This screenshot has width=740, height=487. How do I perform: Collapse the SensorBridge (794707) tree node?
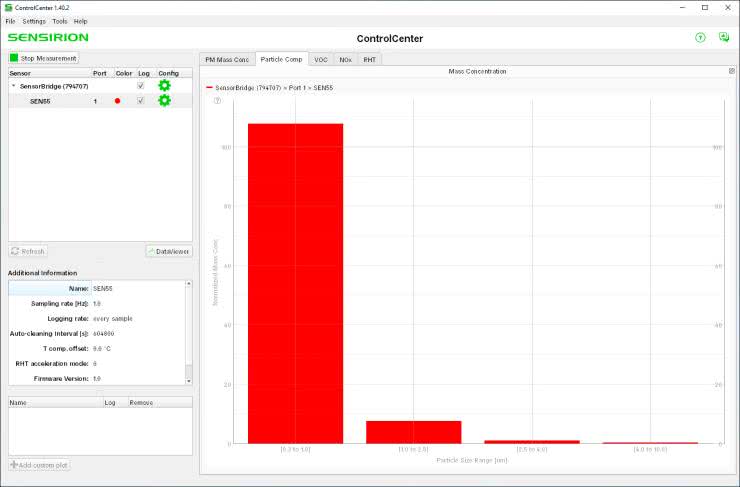[x=13, y=87]
